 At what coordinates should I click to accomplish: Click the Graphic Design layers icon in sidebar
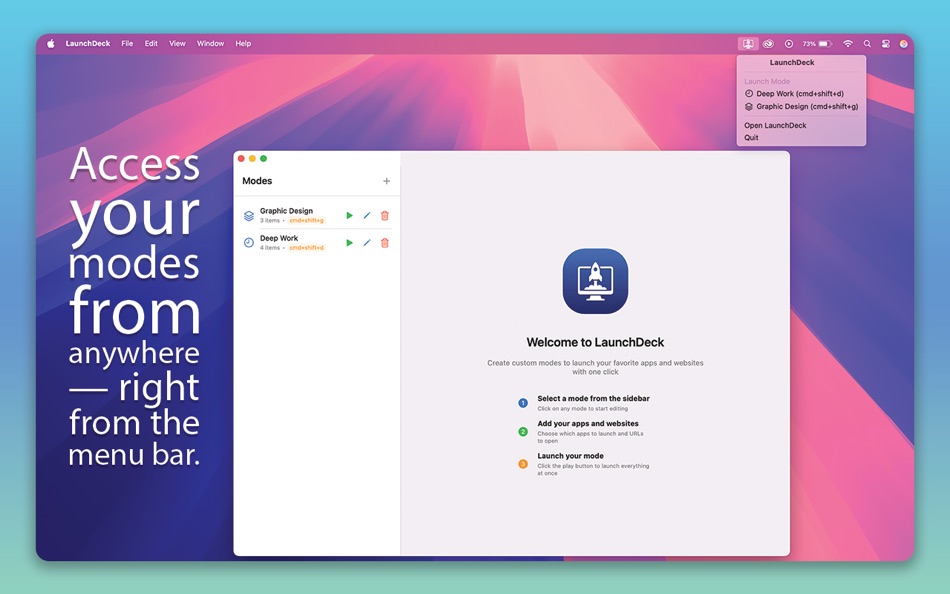[x=248, y=216]
